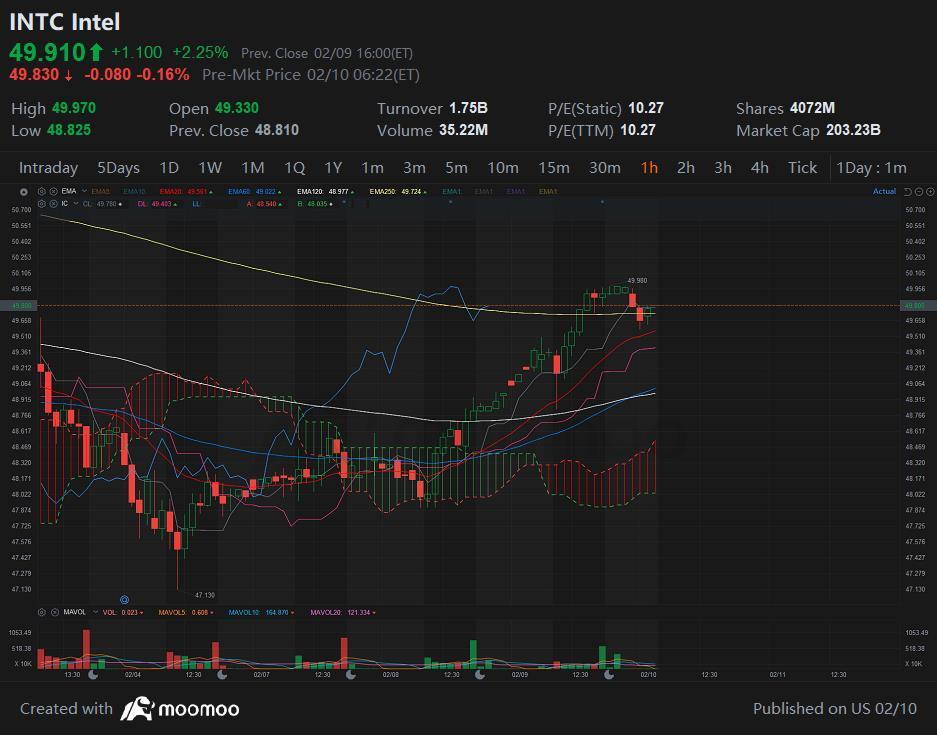Select the 1M monthly timeframe tab
The image size is (937, 735).
coord(253,168)
